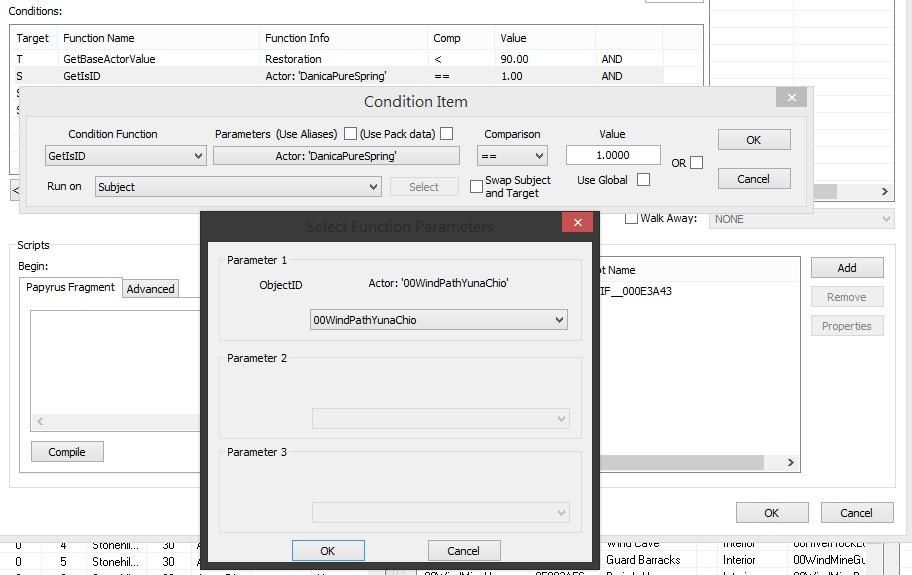Expand the Comparison operator dropdown
The width and height of the screenshot is (912, 575).
pyautogui.click(x=512, y=156)
